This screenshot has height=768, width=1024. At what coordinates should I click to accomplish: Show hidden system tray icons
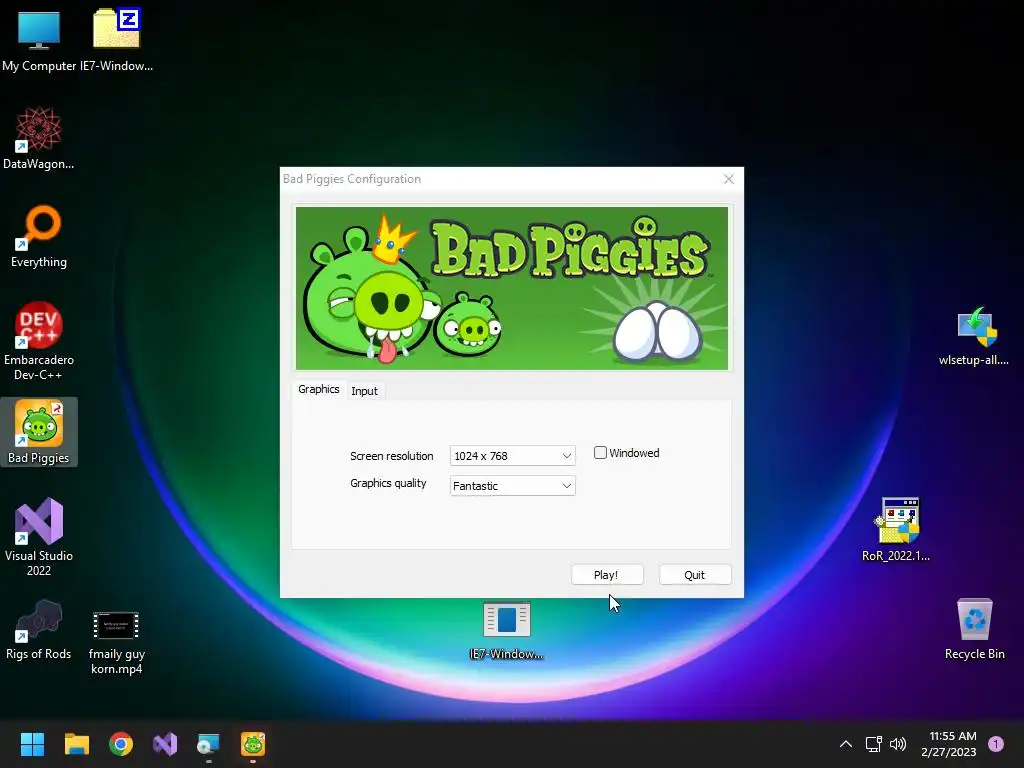[x=846, y=744]
